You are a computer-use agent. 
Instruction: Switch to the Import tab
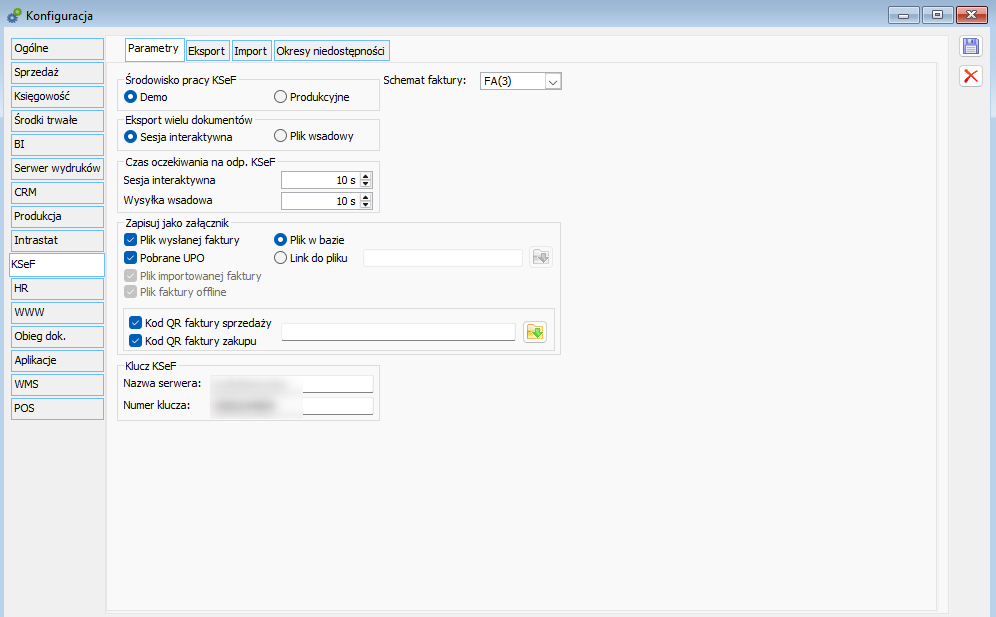[x=250, y=51]
